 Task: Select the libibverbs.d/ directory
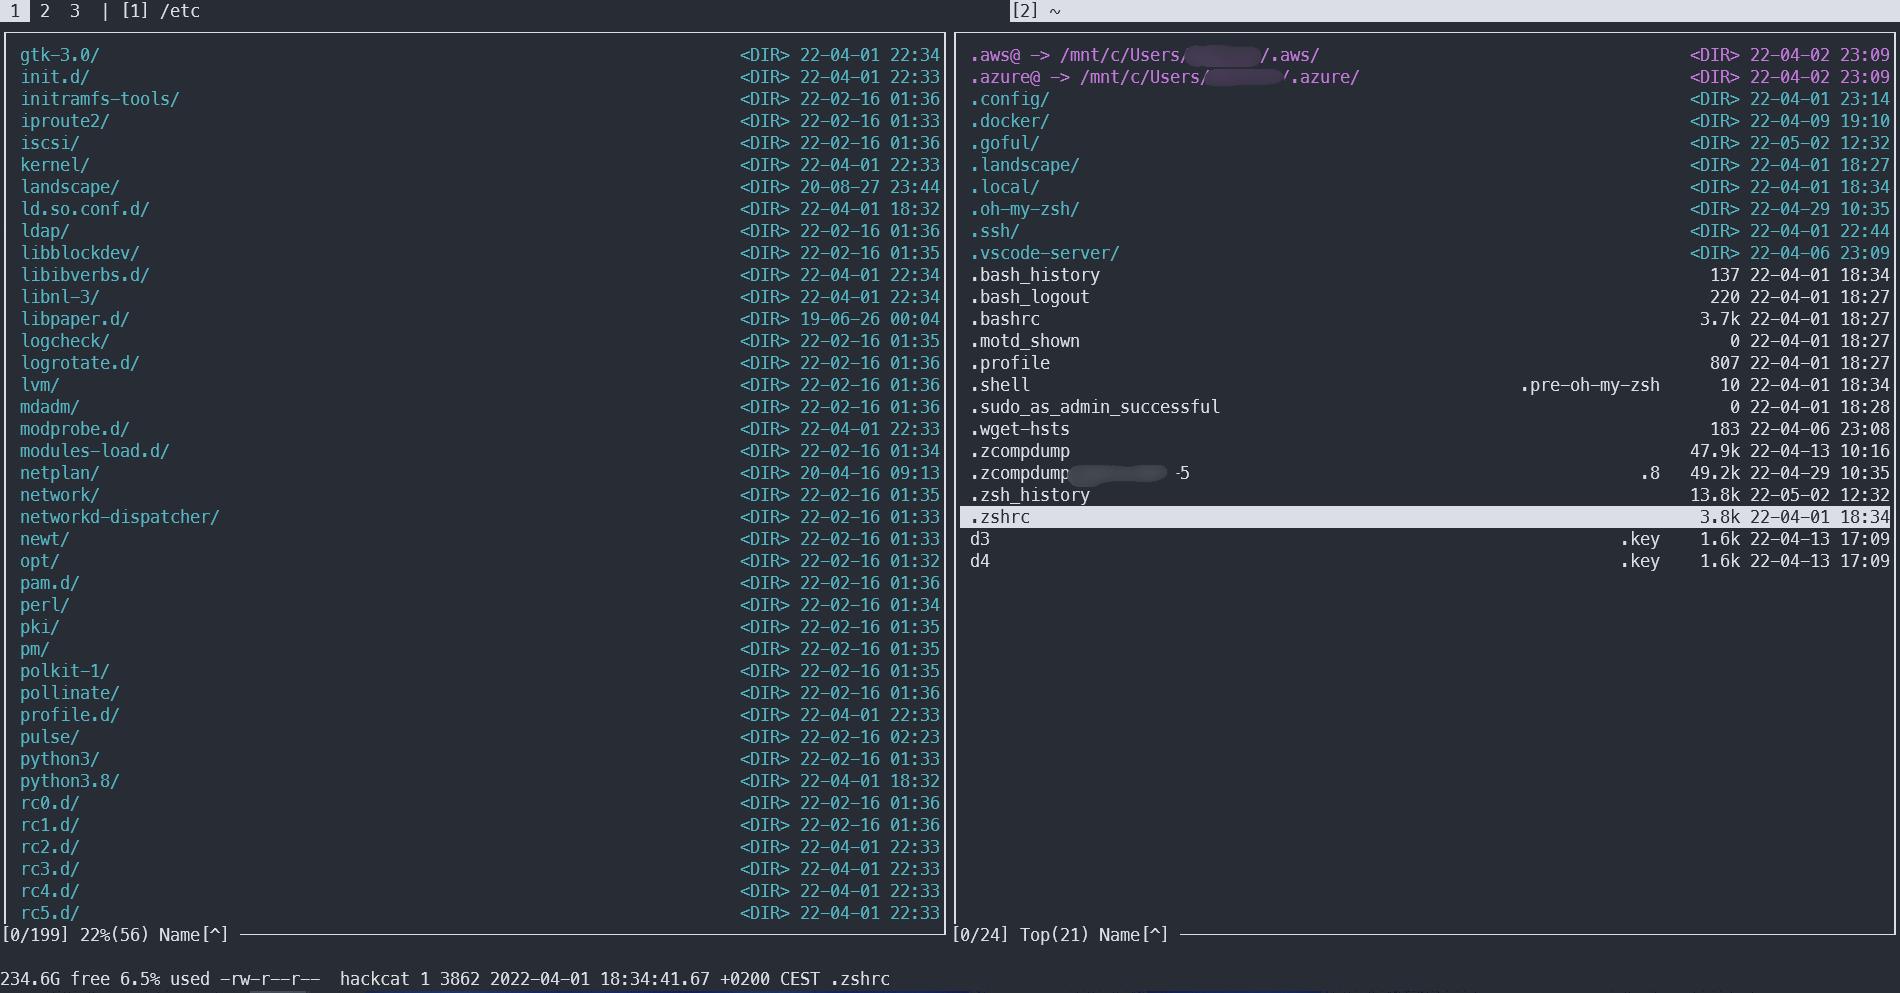pos(480,275)
